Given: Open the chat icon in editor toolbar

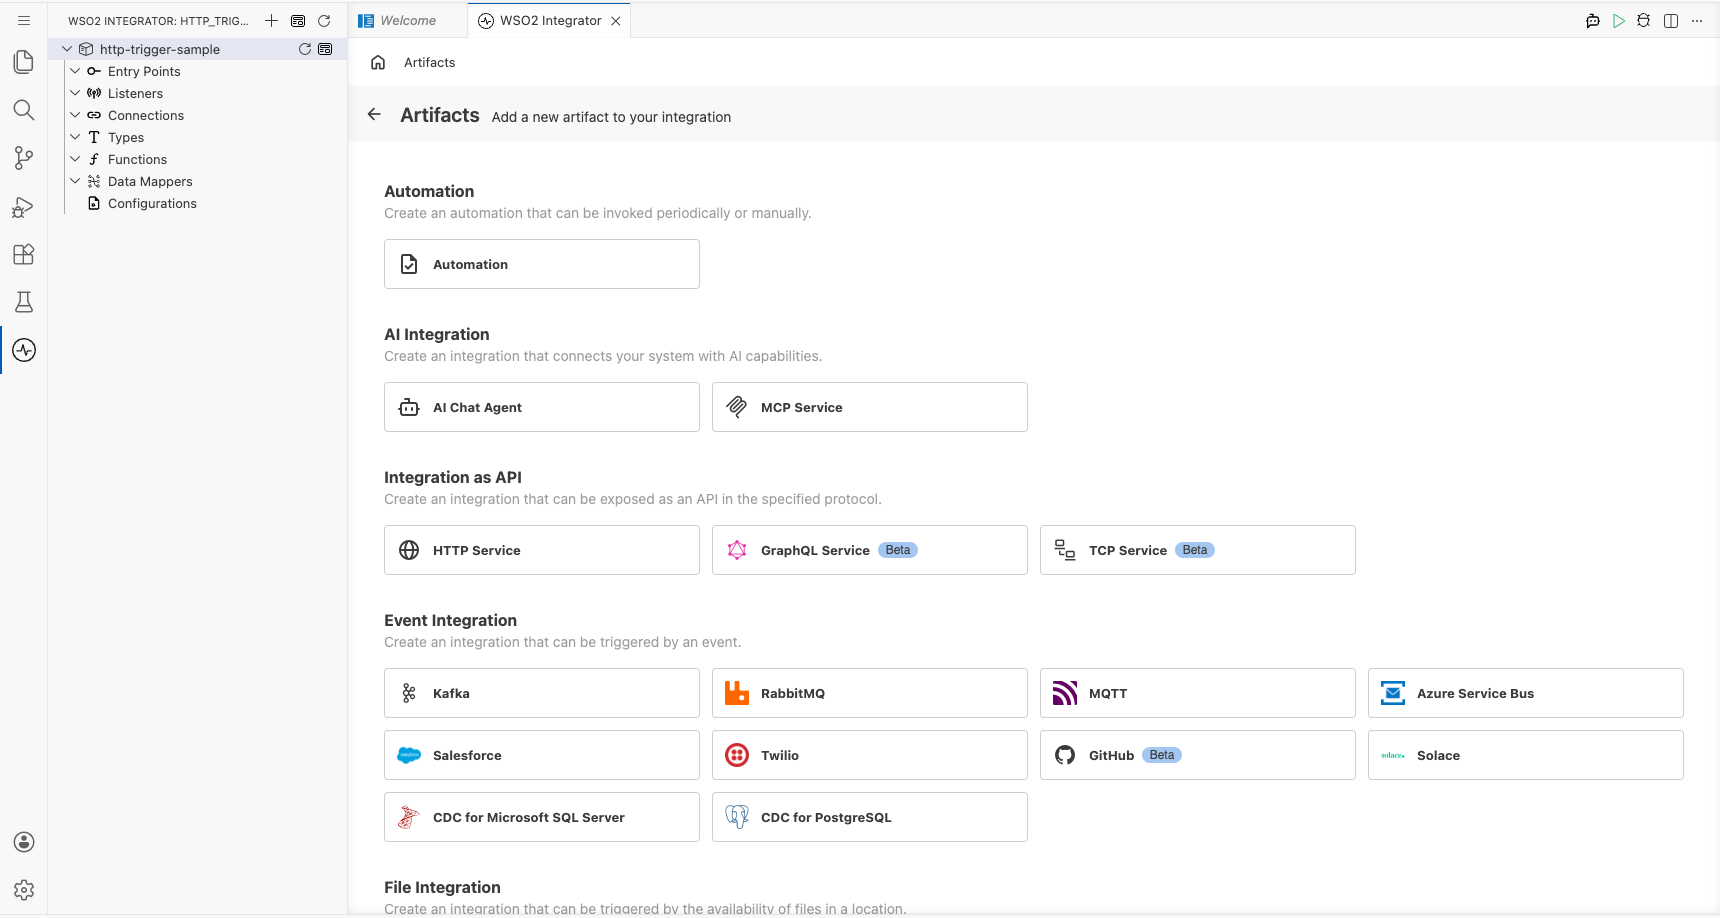Looking at the screenshot, I should point(1593,20).
